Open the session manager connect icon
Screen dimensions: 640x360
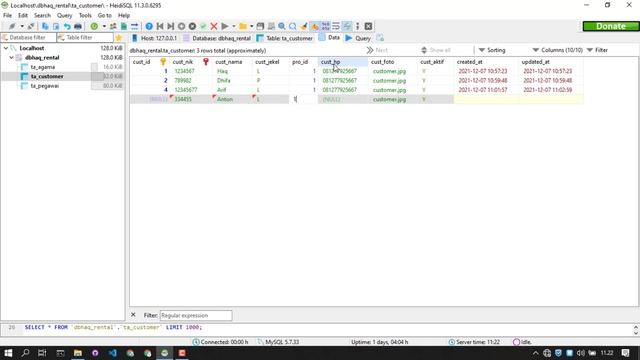[12, 26]
